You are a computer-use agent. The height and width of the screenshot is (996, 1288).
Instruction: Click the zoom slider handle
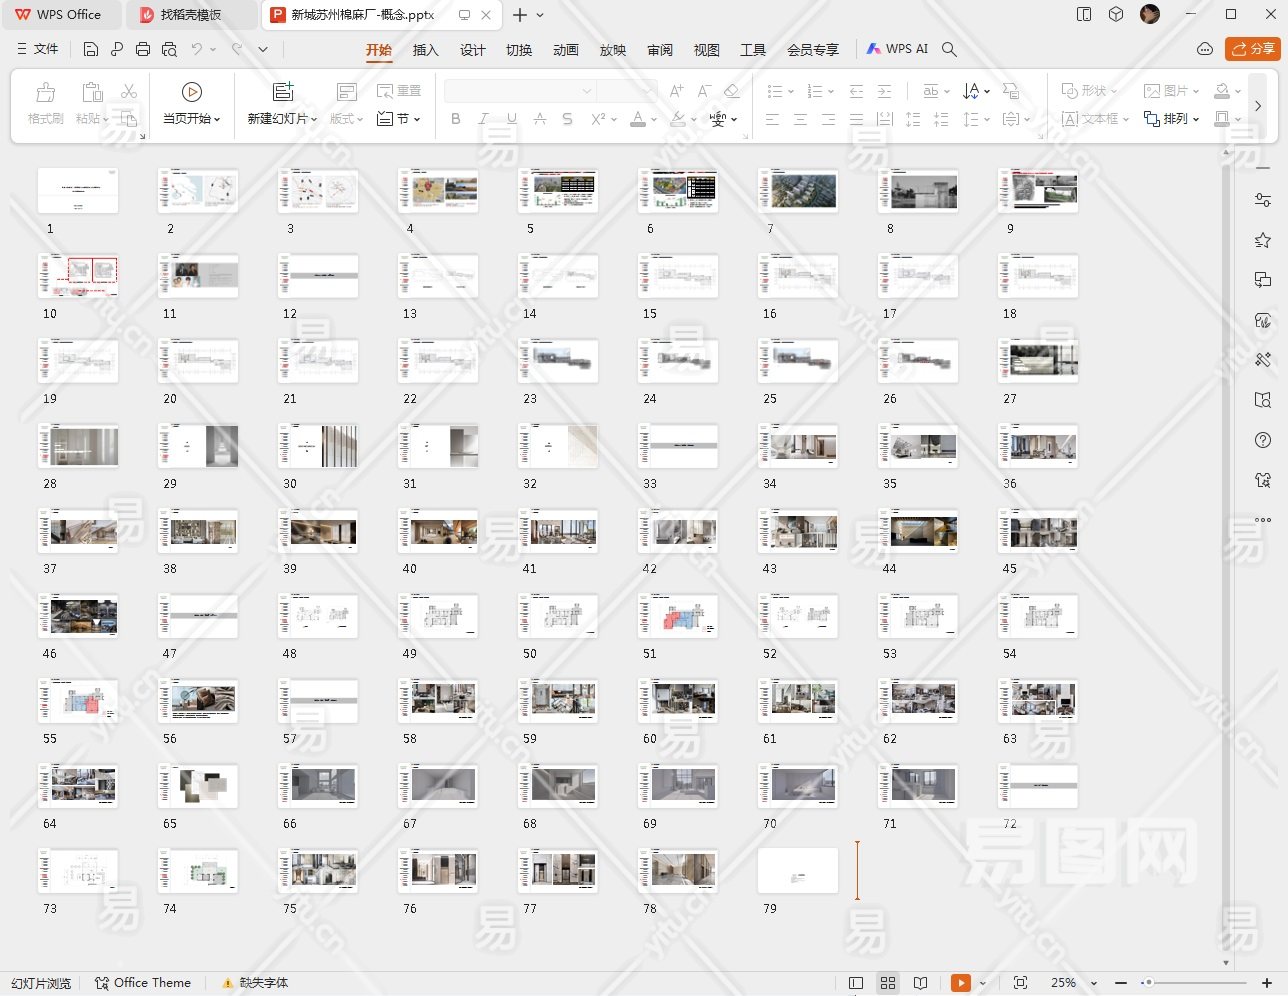pos(1148,983)
